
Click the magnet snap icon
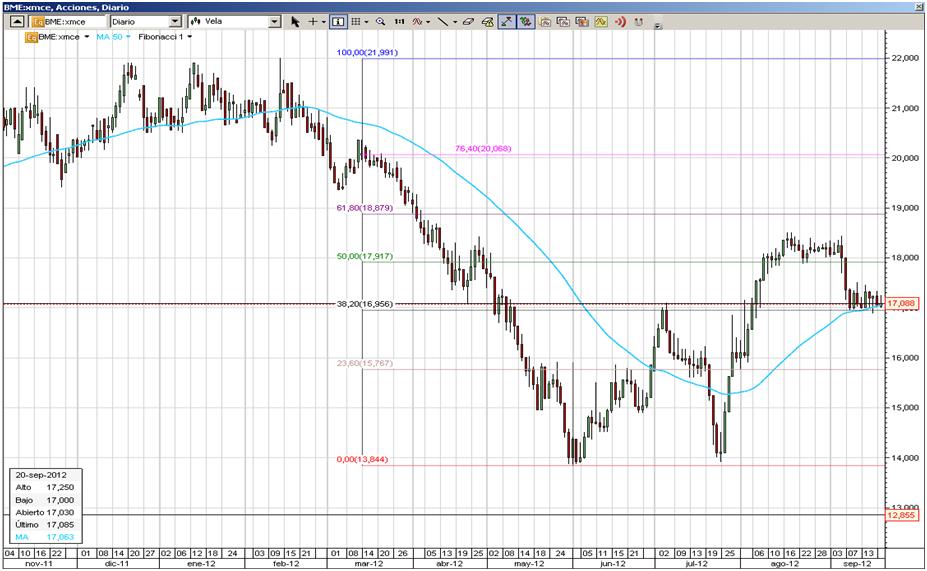click(x=638, y=22)
